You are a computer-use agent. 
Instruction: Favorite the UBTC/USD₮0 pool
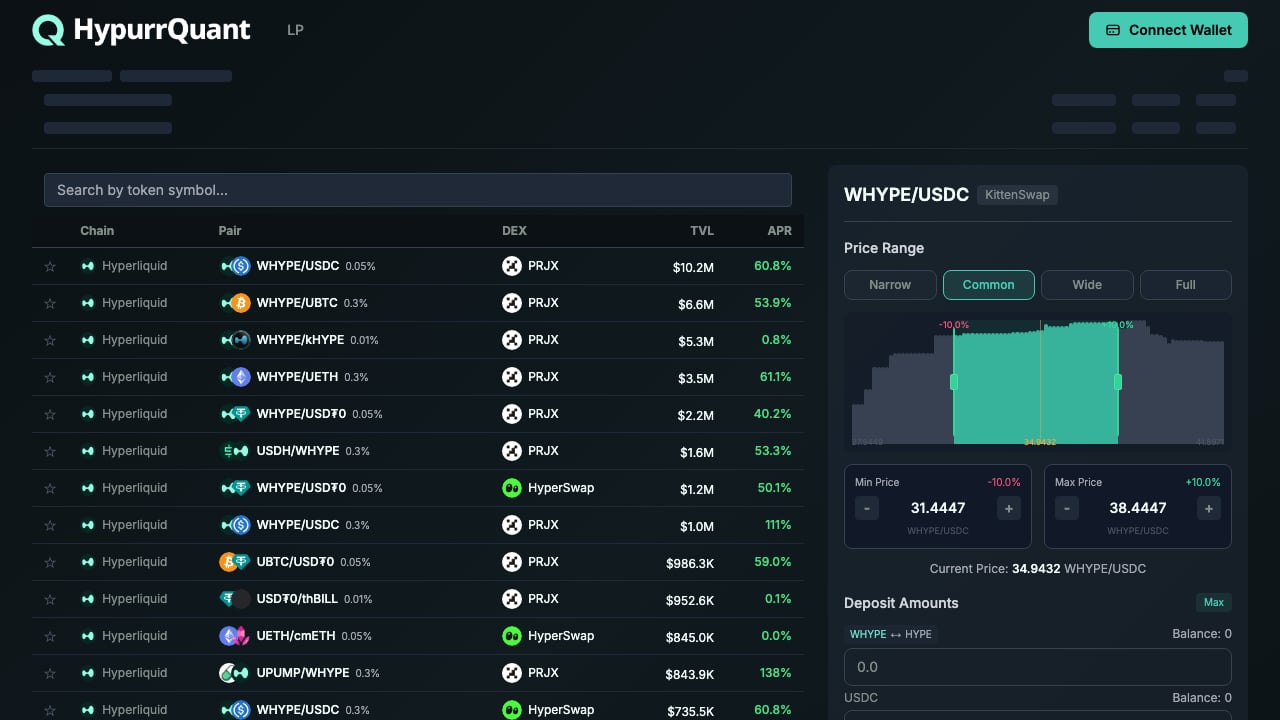[x=50, y=563]
